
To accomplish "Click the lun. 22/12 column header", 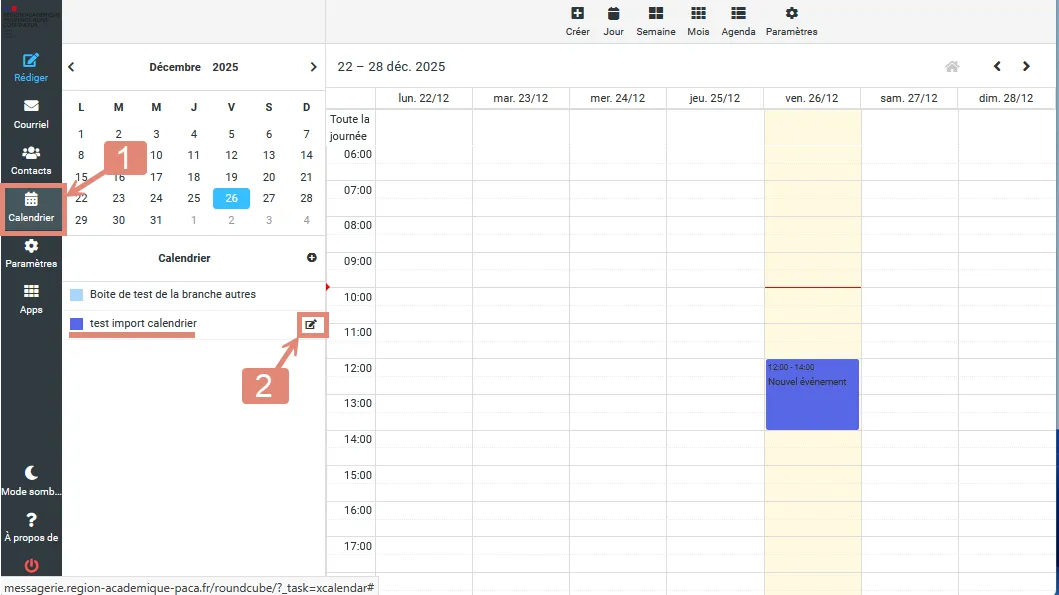I will point(423,98).
